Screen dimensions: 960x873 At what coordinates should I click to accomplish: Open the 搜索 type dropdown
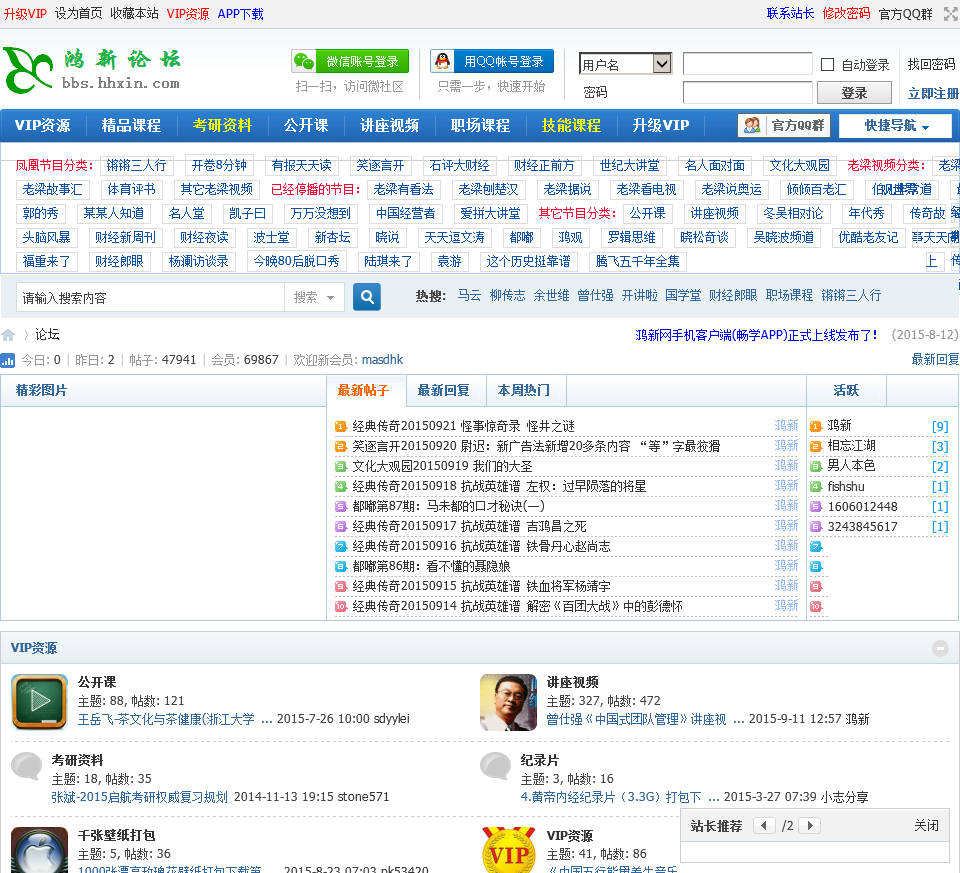click(x=315, y=297)
